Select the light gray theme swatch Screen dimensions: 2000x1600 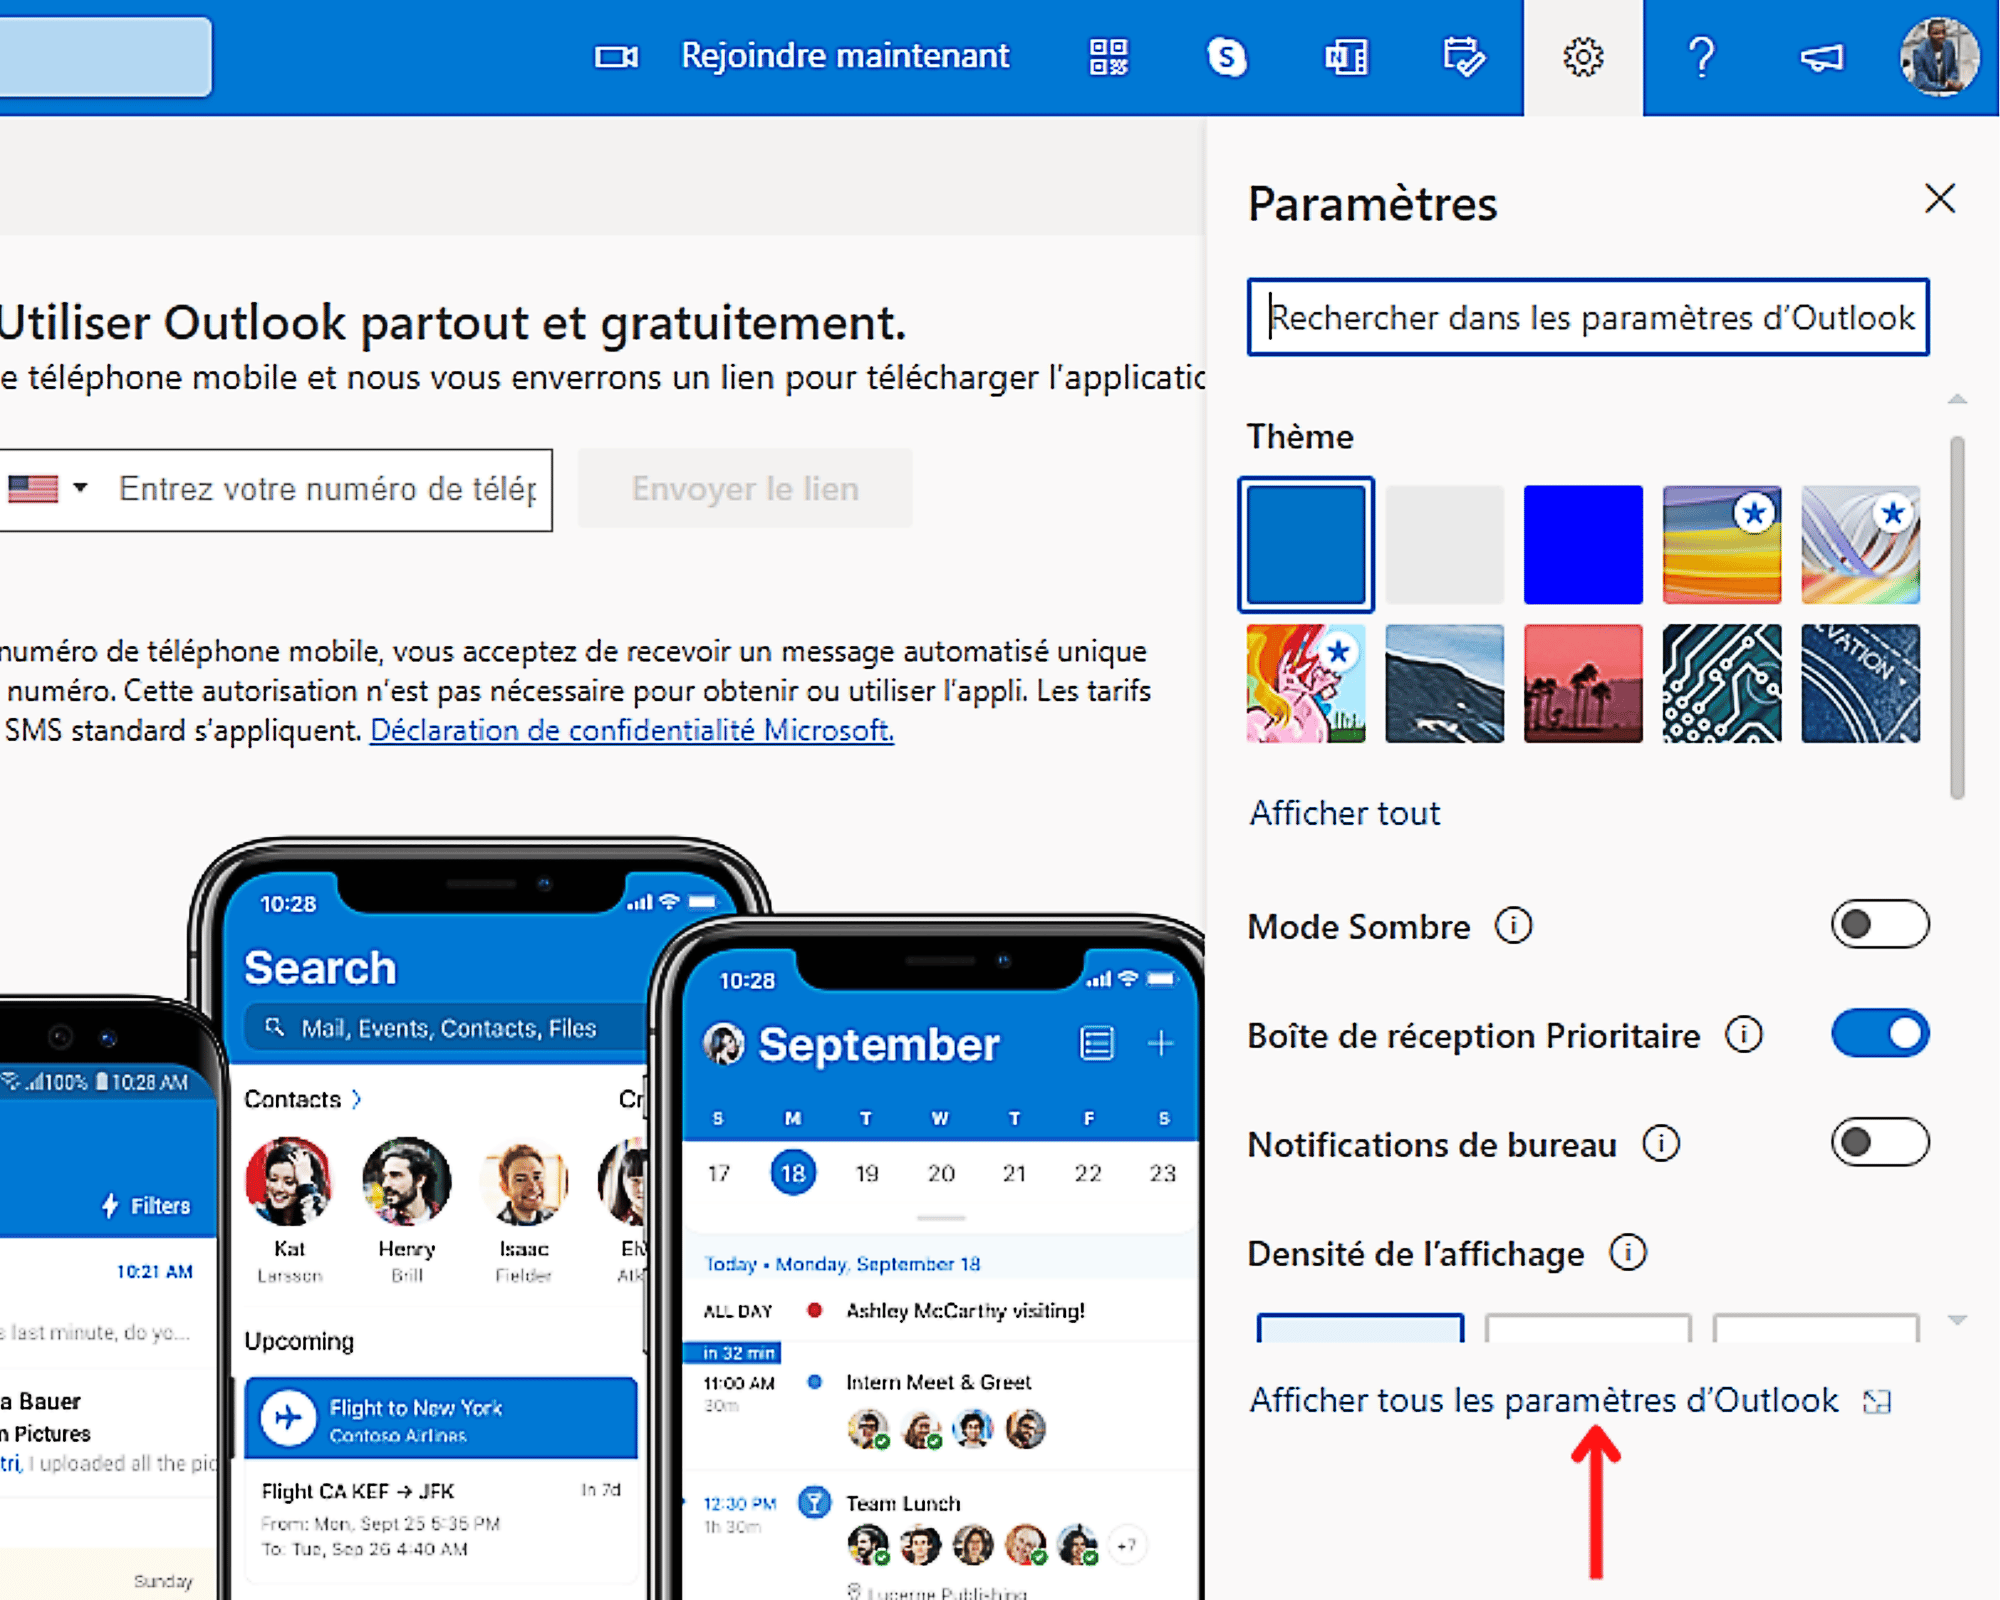pos(1444,545)
